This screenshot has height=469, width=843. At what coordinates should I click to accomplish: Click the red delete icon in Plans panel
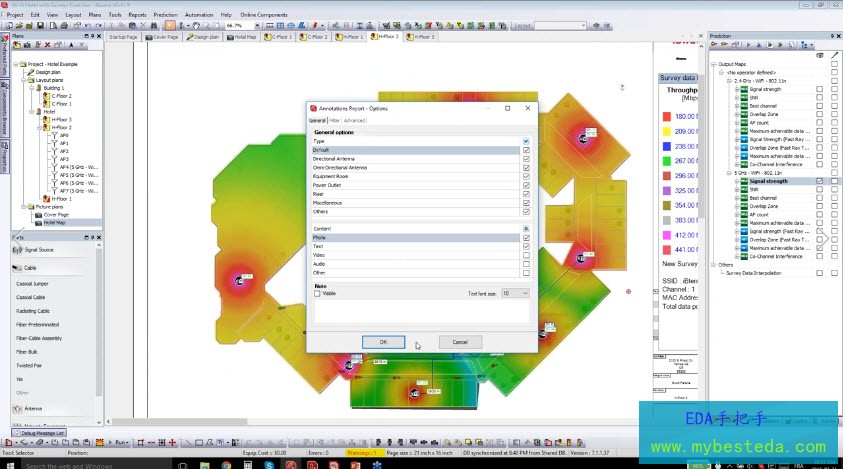47,45
